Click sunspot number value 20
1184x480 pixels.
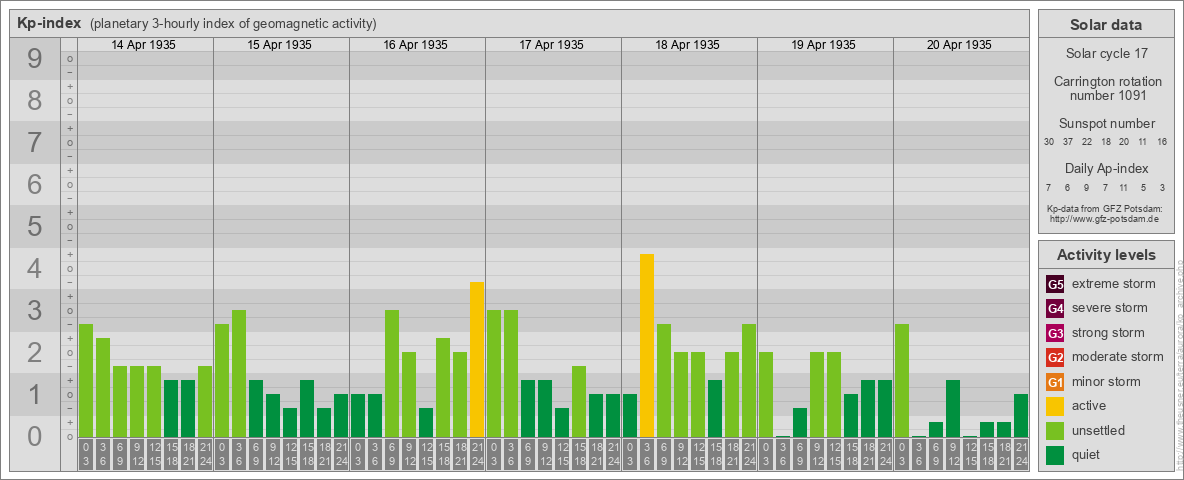coord(1124,142)
